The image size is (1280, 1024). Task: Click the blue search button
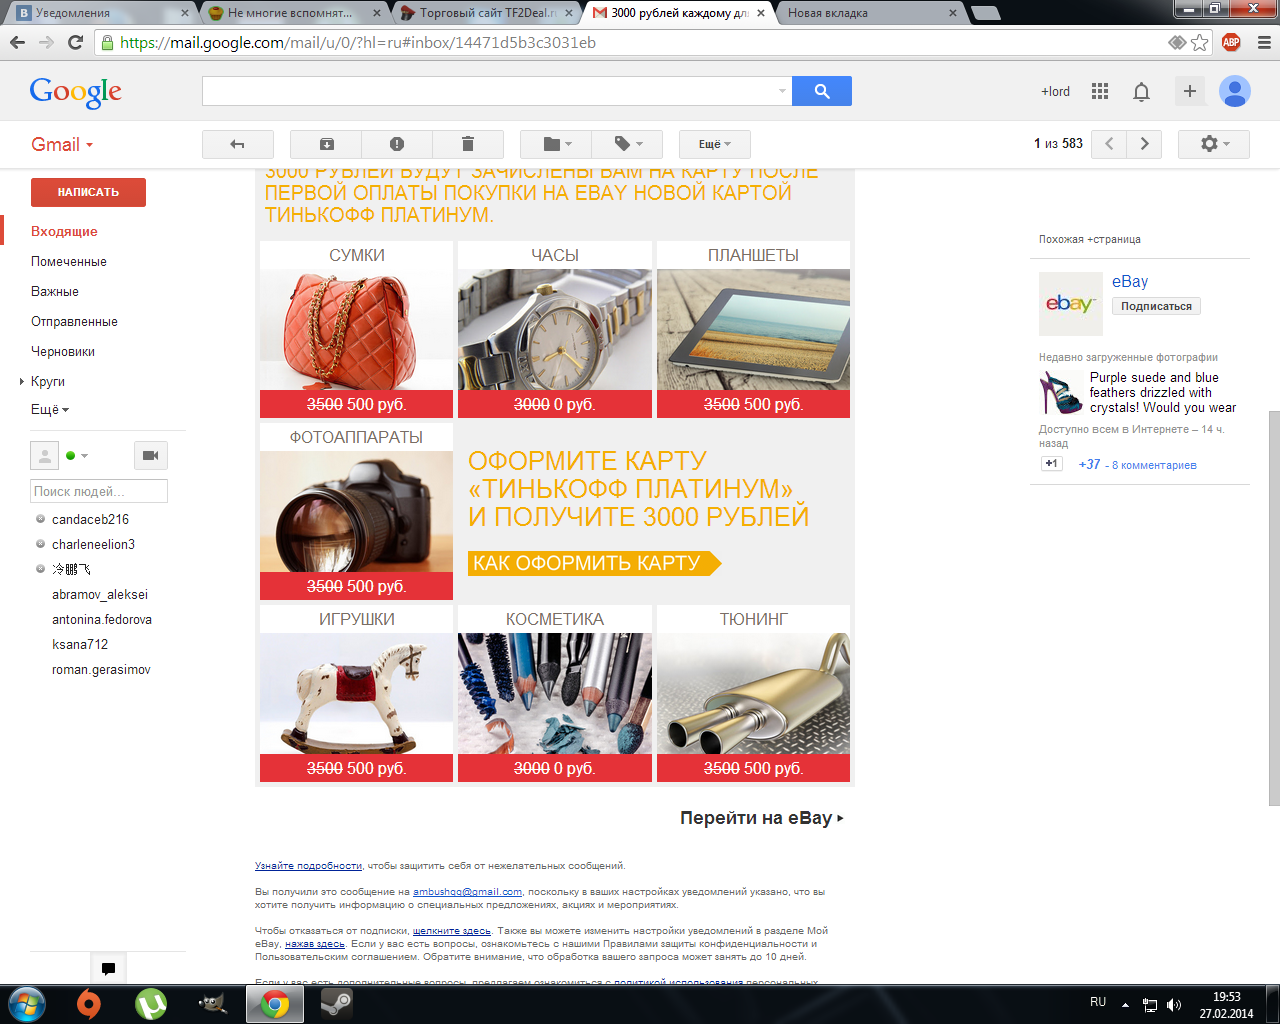click(x=822, y=91)
